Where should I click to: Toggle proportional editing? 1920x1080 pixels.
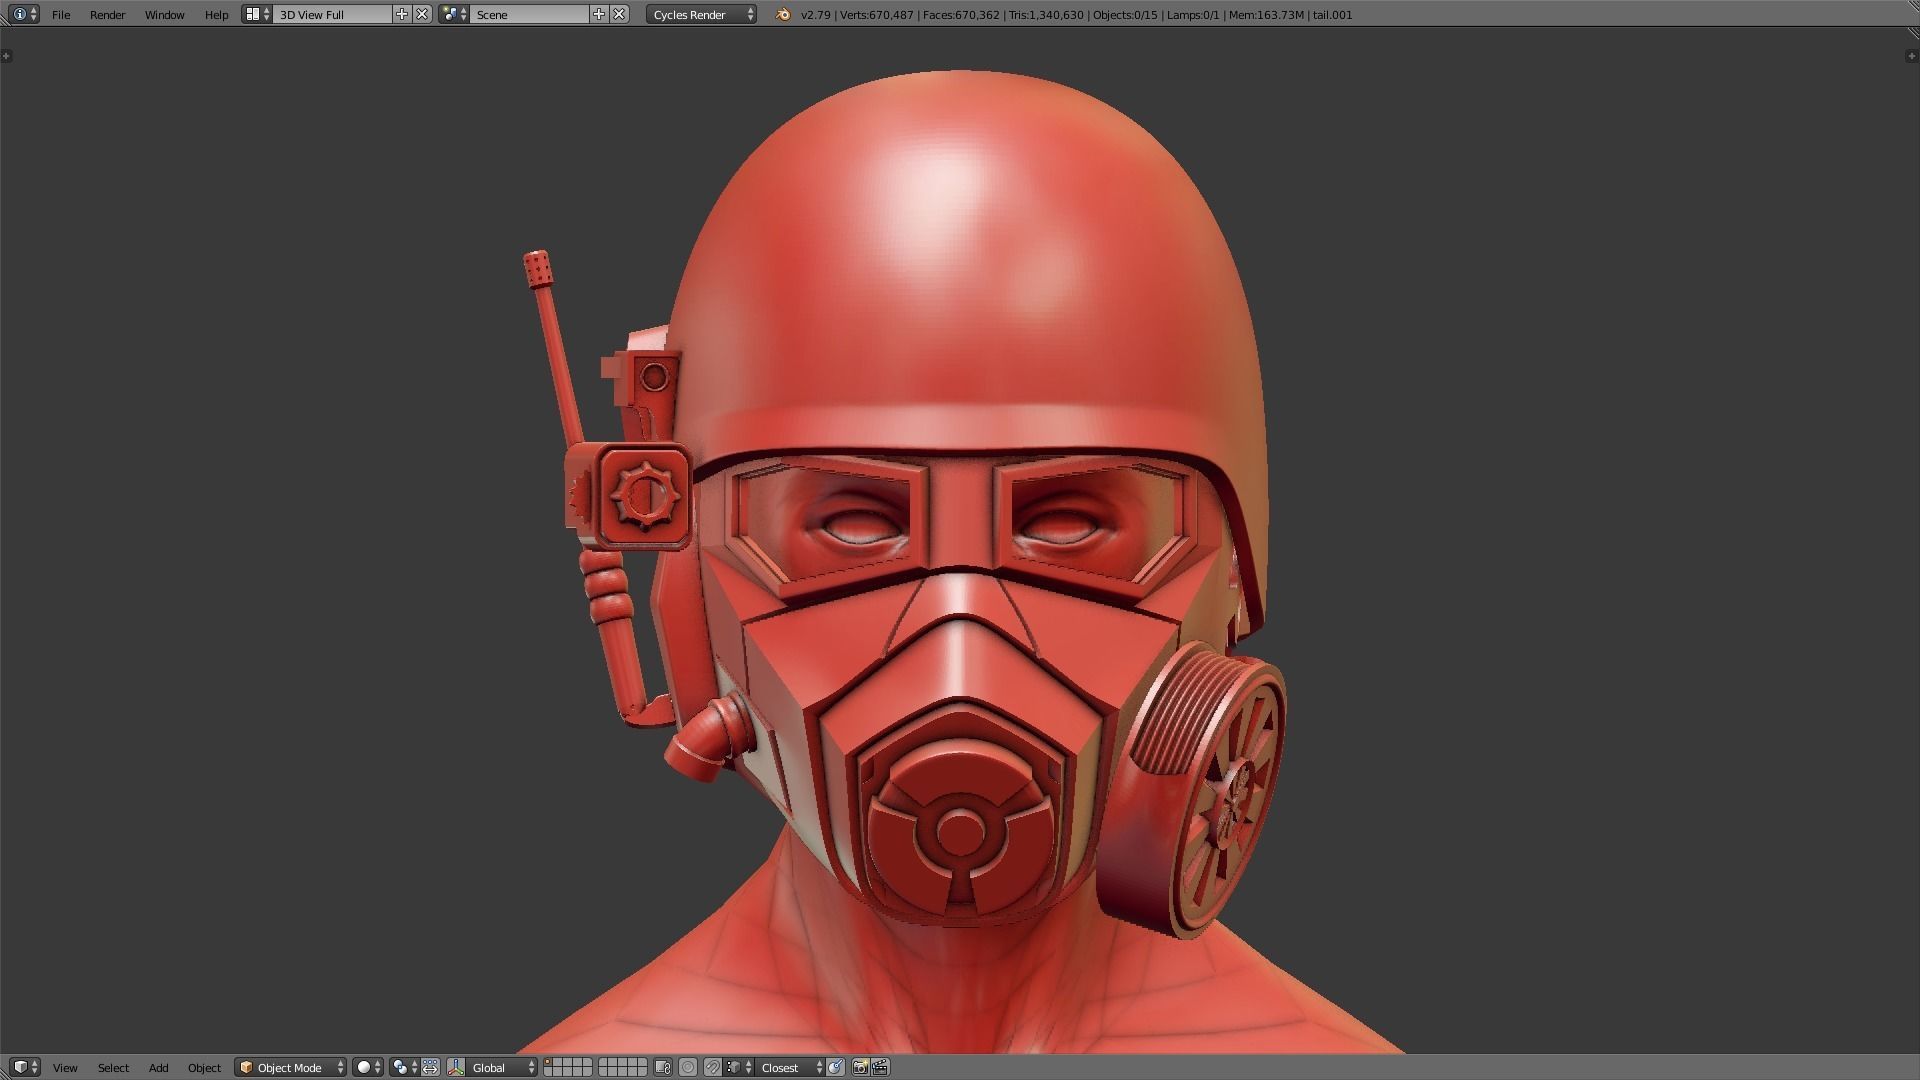point(688,1067)
